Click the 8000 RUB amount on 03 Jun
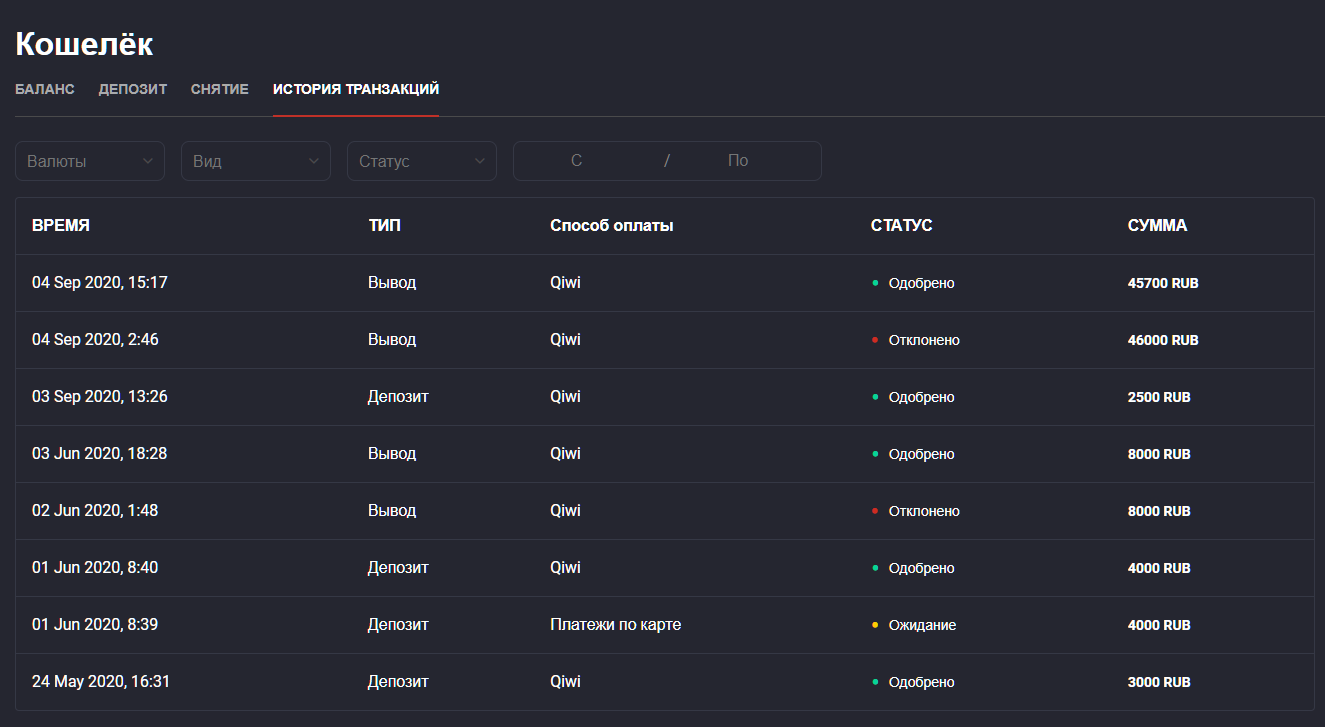Viewport: 1325px width, 727px height. tap(1159, 454)
